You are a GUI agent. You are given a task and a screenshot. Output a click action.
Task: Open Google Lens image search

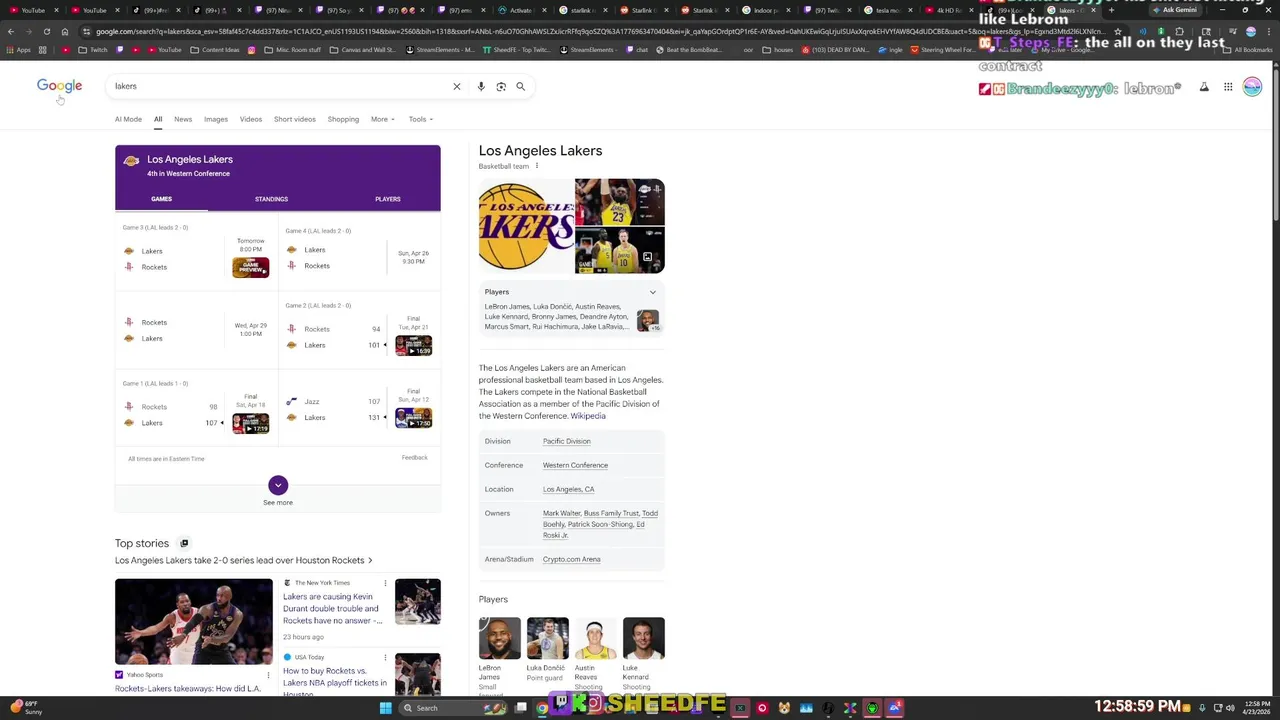tap(501, 86)
